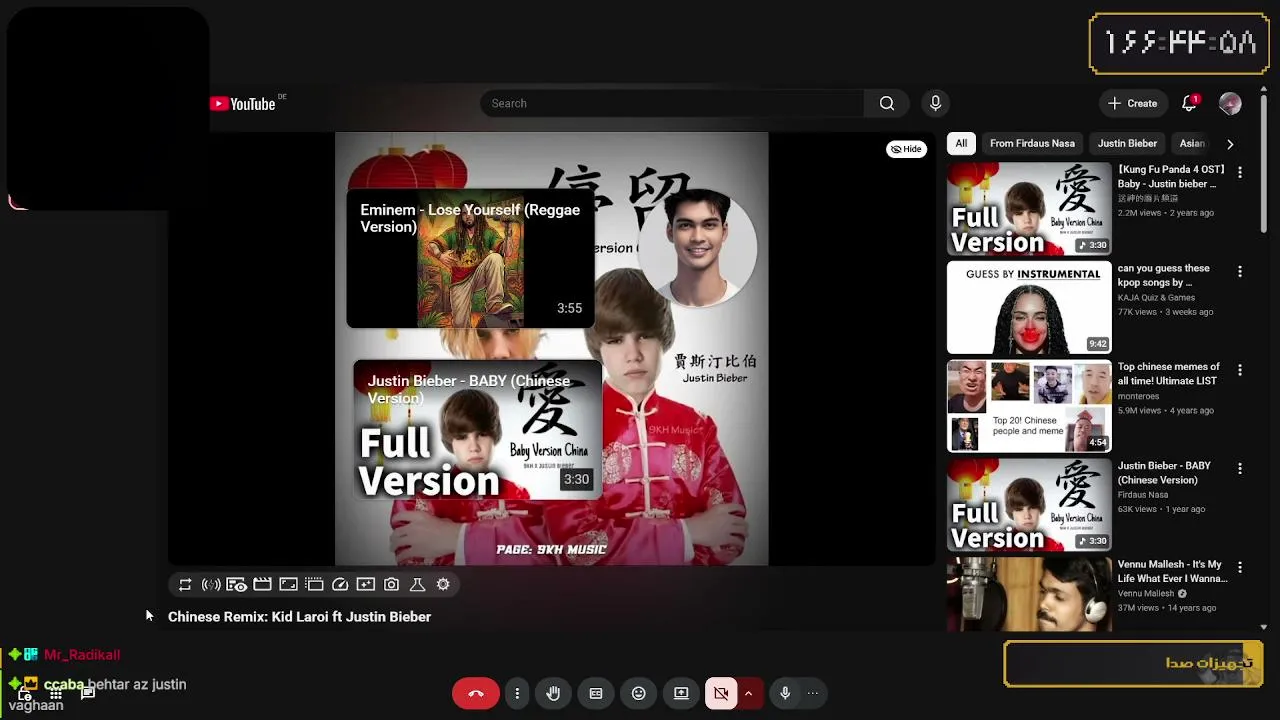Open options menu for Top chinese memes video
Image resolution: width=1280 pixels, height=720 pixels.
pyautogui.click(x=1240, y=370)
